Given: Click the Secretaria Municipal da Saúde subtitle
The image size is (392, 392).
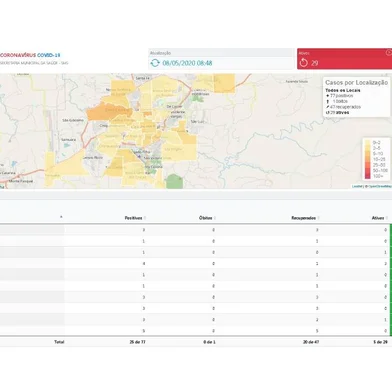Looking at the screenshot, I should click(34, 63).
